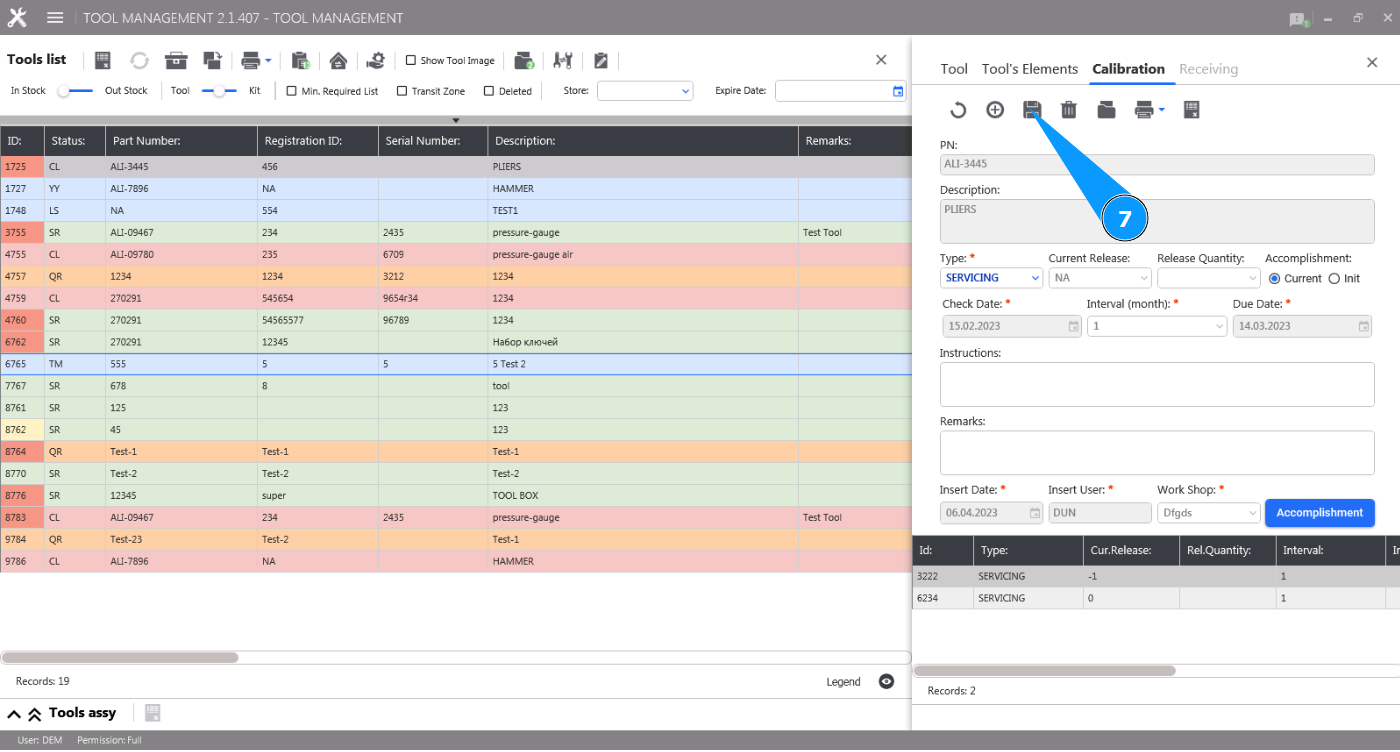The width and height of the screenshot is (1400, 752).
Task: Switch to the Tool tab
Action: (954, 69)
